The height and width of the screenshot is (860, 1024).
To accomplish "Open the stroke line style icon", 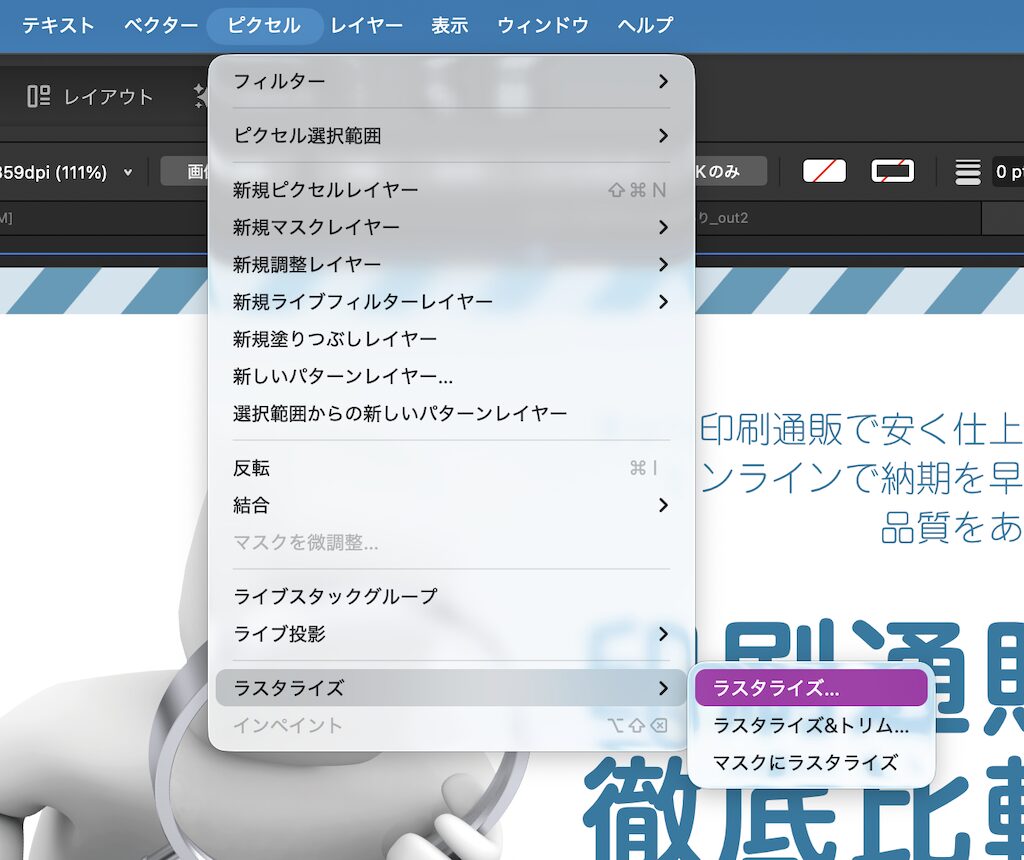I will pyautogui.click(x=967, y=172).
